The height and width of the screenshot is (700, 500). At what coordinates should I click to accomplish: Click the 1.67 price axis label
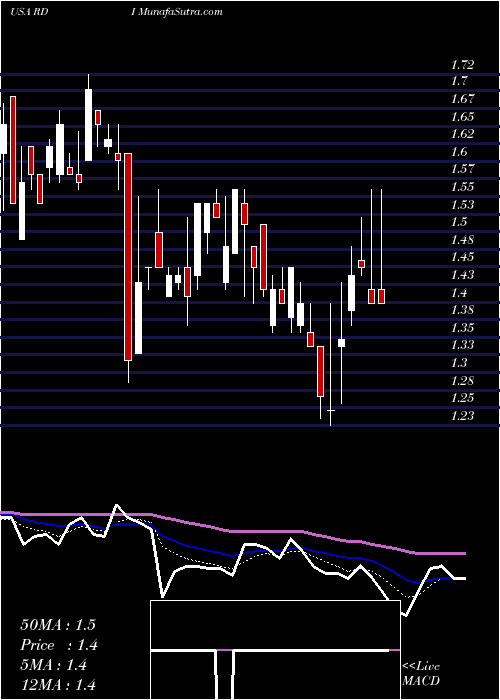point(462,99)
